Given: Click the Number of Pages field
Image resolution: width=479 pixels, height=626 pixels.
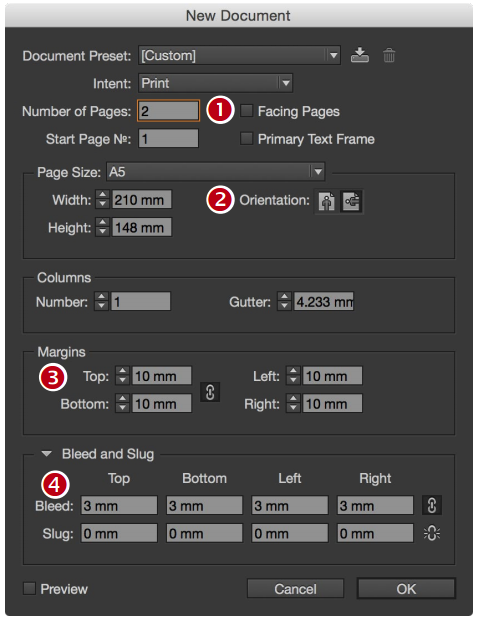Looking at the screenshot, I should pos(168,111).
